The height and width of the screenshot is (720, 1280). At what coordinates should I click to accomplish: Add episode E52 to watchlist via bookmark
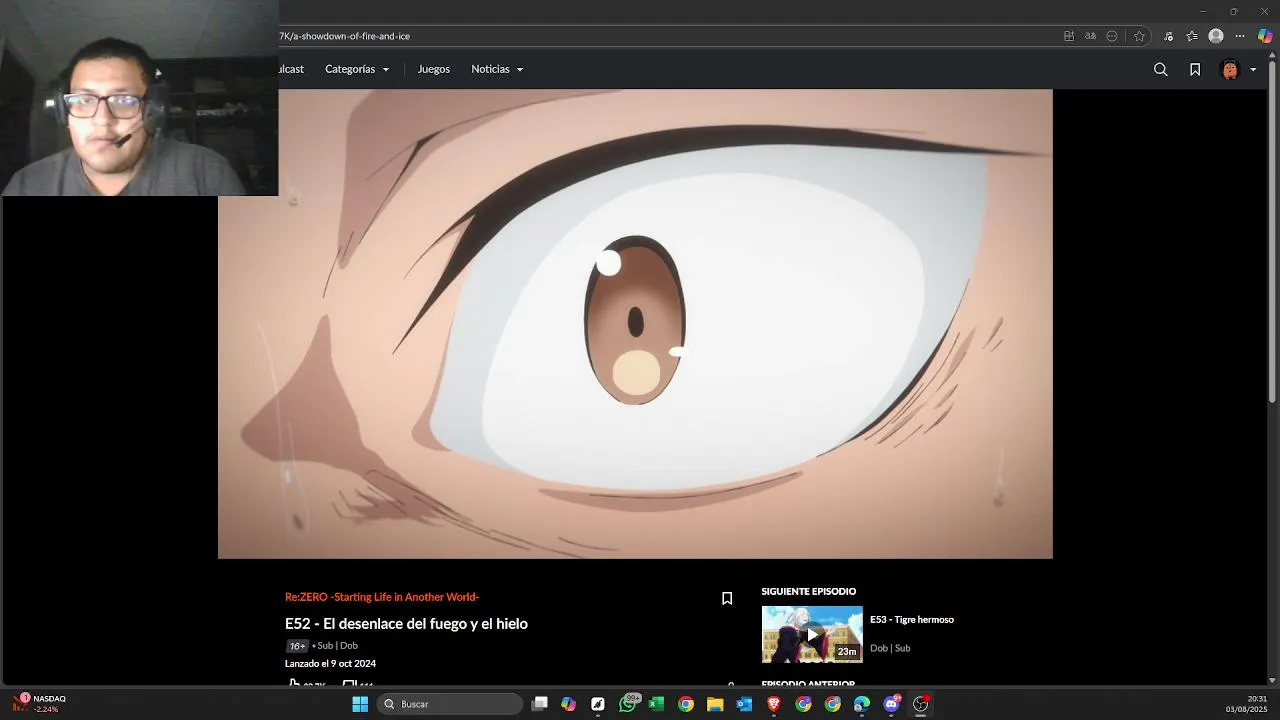727,598
